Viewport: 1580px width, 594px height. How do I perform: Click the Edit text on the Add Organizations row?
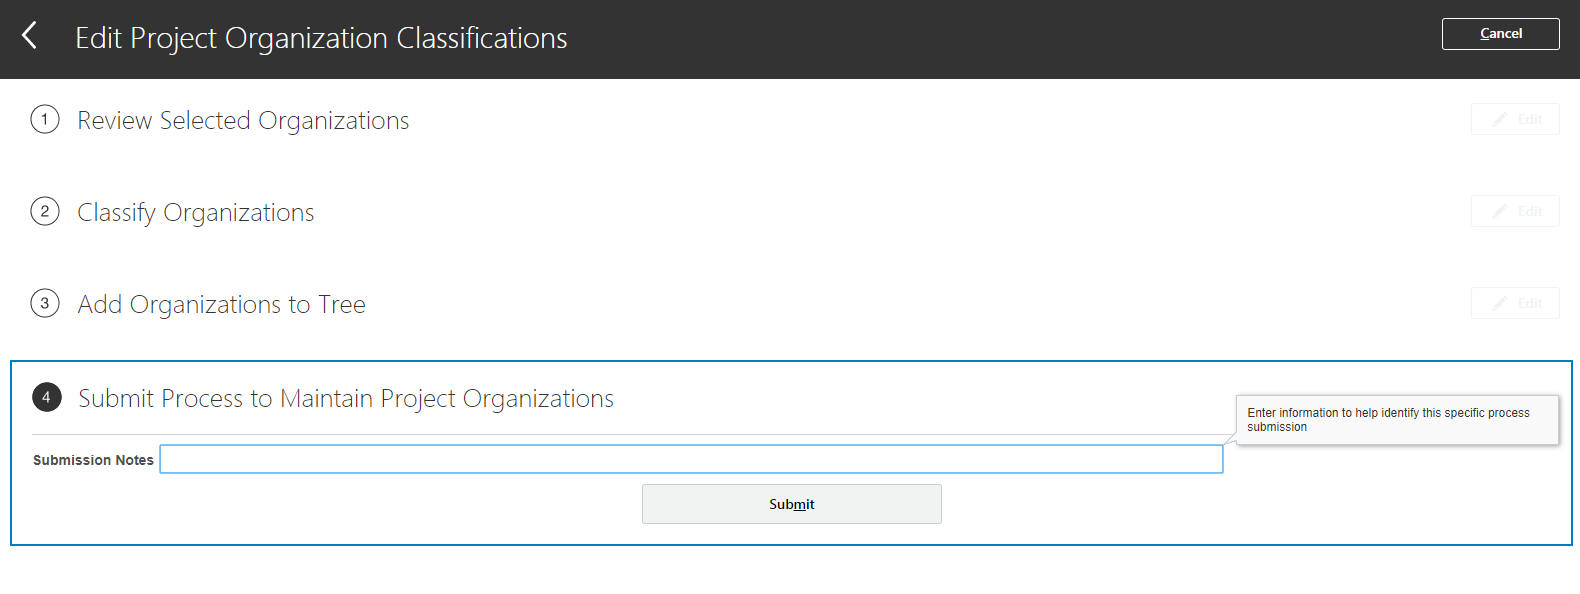(1530, 303)
